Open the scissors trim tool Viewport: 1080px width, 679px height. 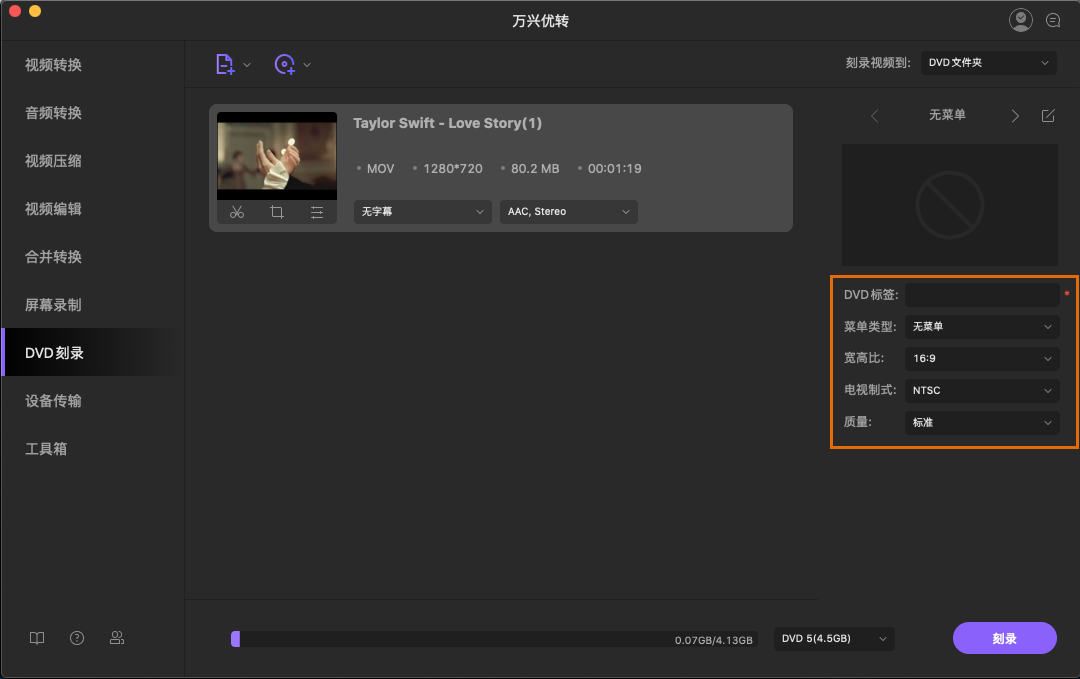point(237,212)
